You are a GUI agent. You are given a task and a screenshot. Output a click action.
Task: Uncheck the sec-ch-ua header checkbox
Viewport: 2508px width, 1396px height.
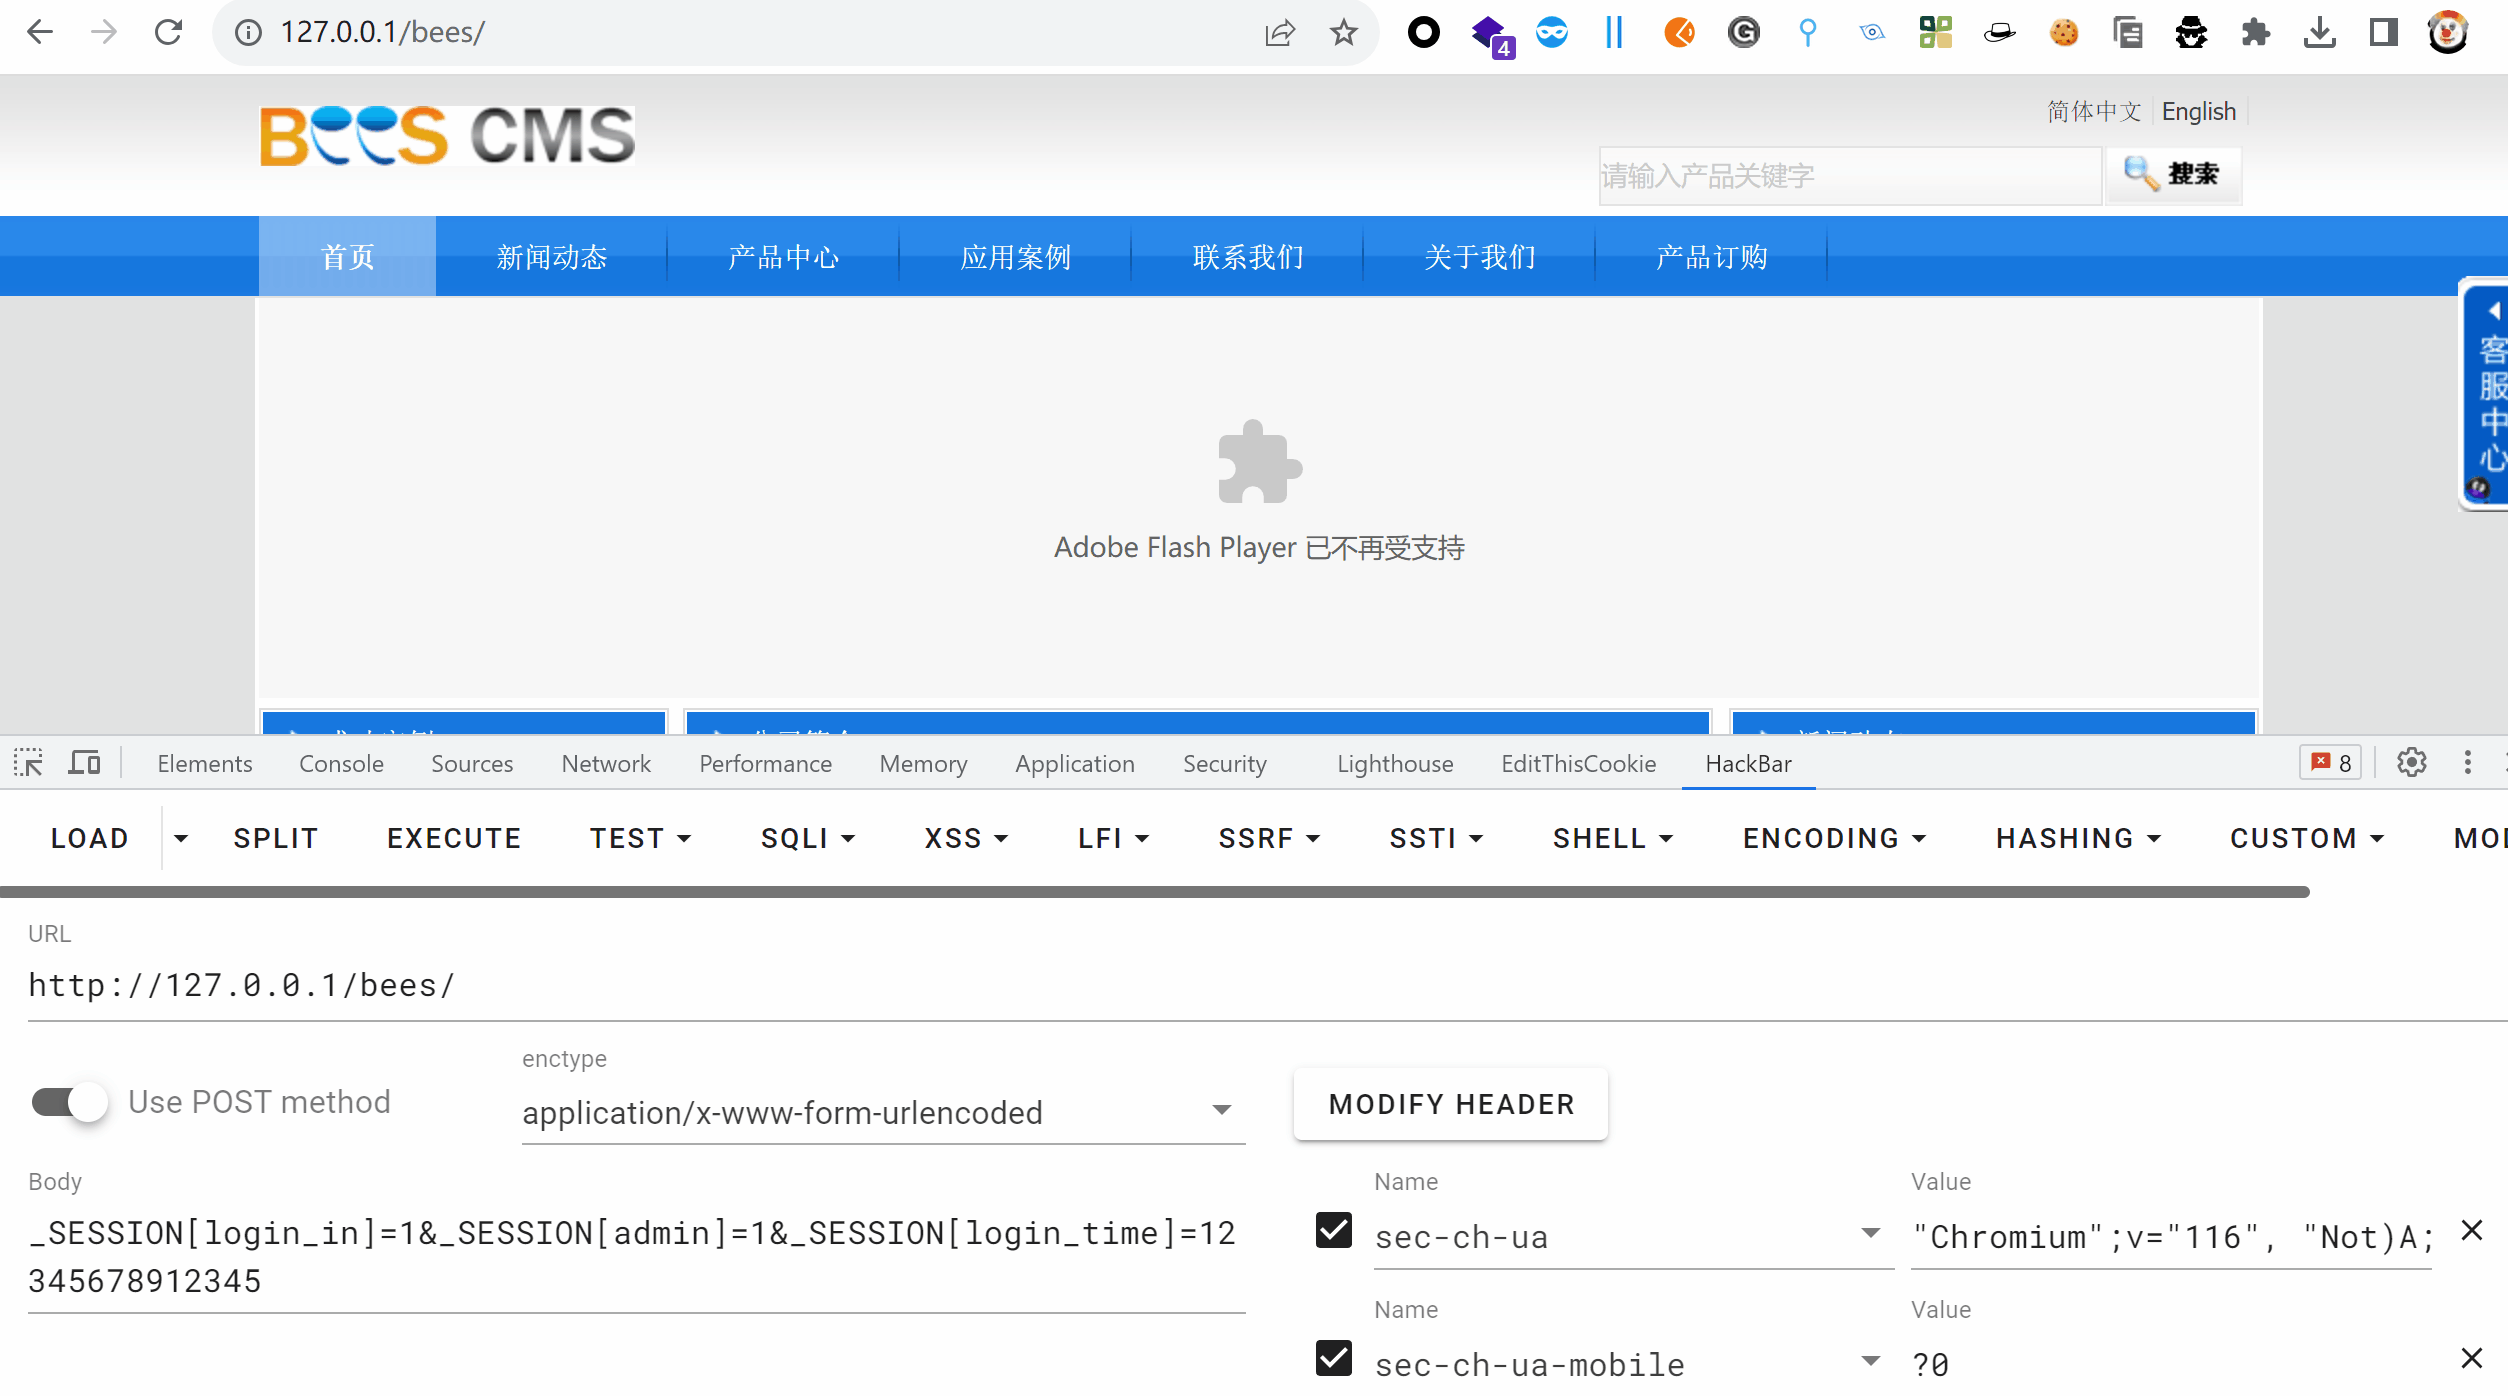point(1334,1230)
